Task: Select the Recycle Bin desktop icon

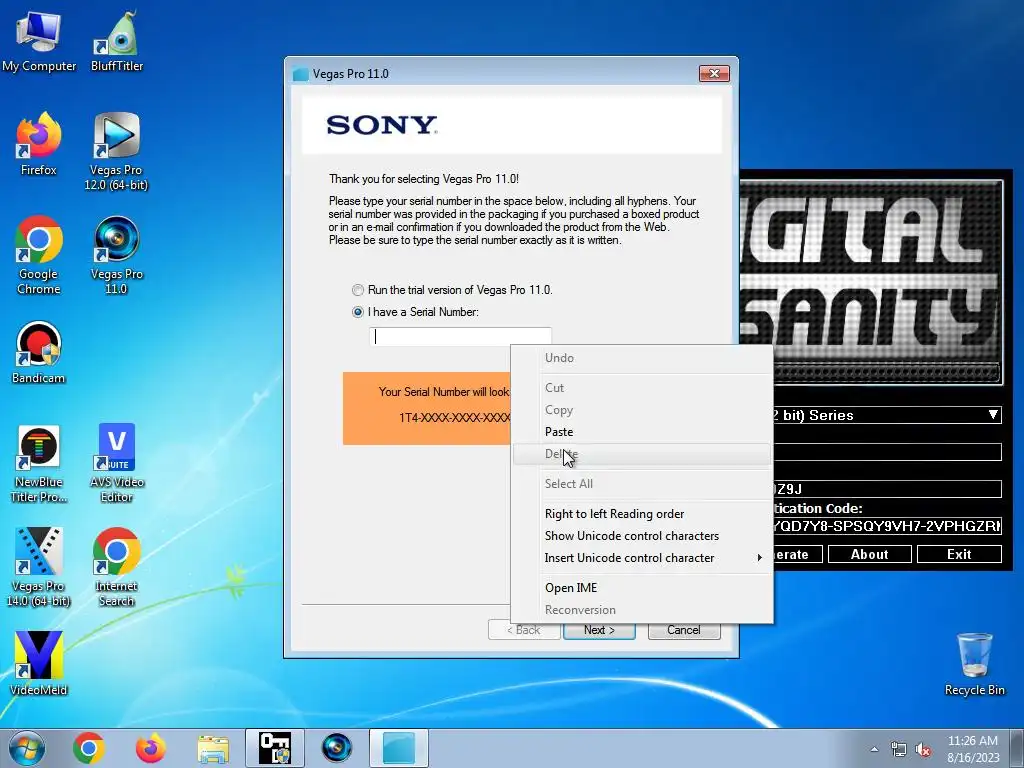Action: click(974, 664)
